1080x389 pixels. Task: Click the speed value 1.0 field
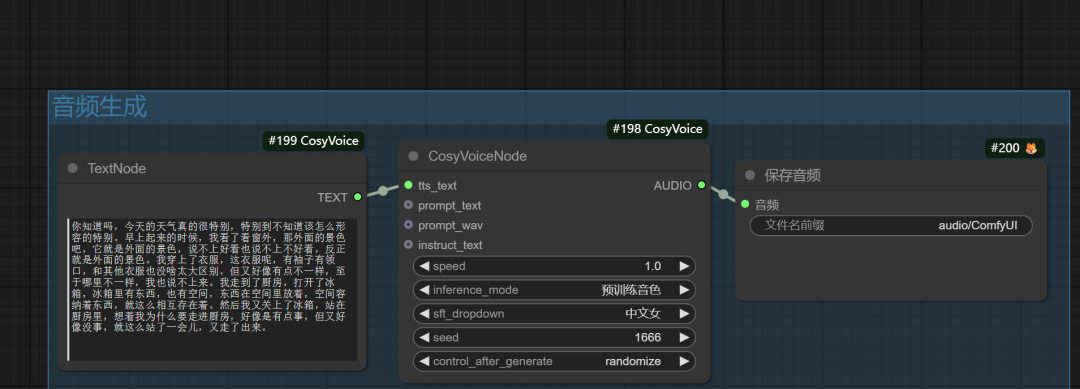point(554,266)
